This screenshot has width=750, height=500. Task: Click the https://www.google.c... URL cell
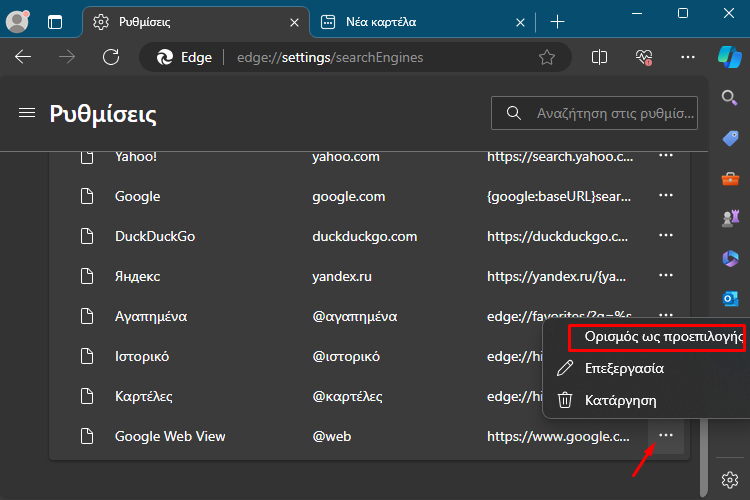[558, 436]
